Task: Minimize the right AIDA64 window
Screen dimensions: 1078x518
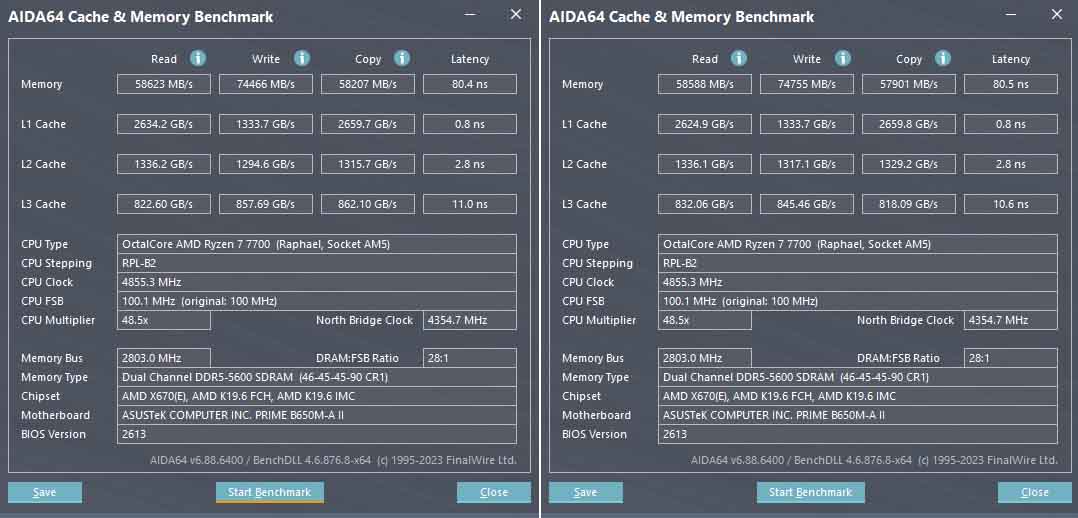Action: [x=1012, y=14]
